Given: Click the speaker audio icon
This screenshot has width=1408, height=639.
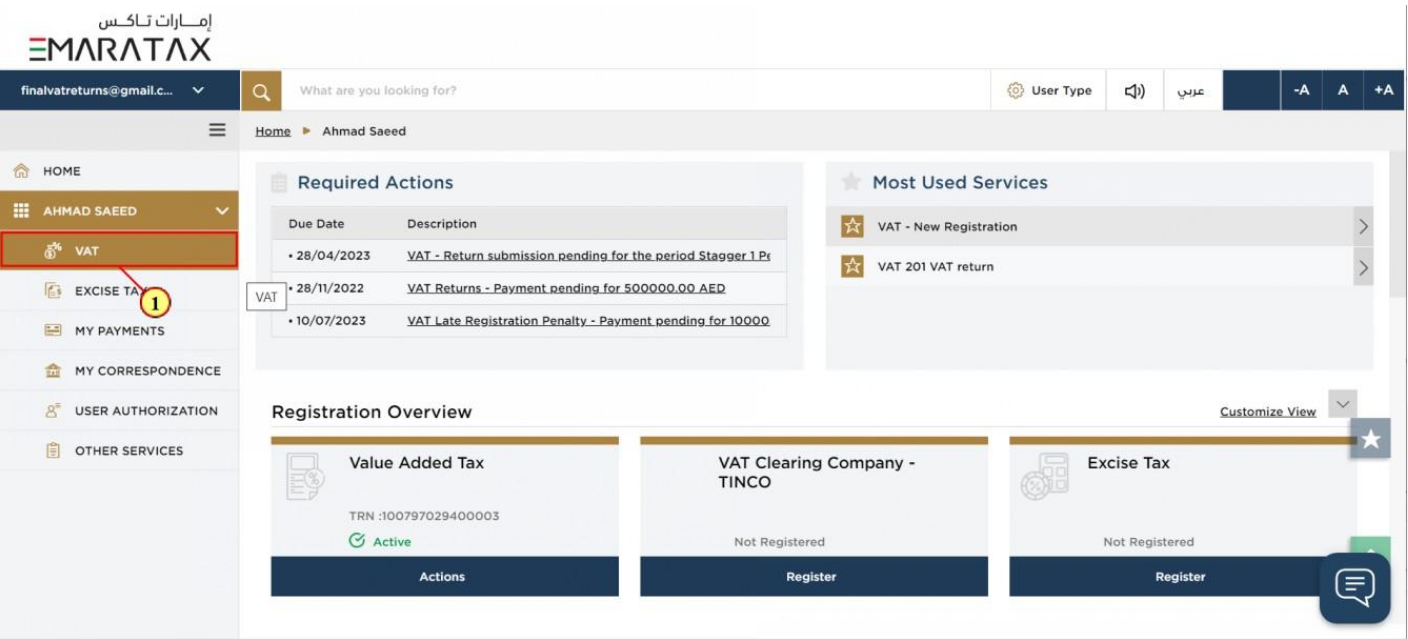Looking at the screenshot, I should [1135, 91].
